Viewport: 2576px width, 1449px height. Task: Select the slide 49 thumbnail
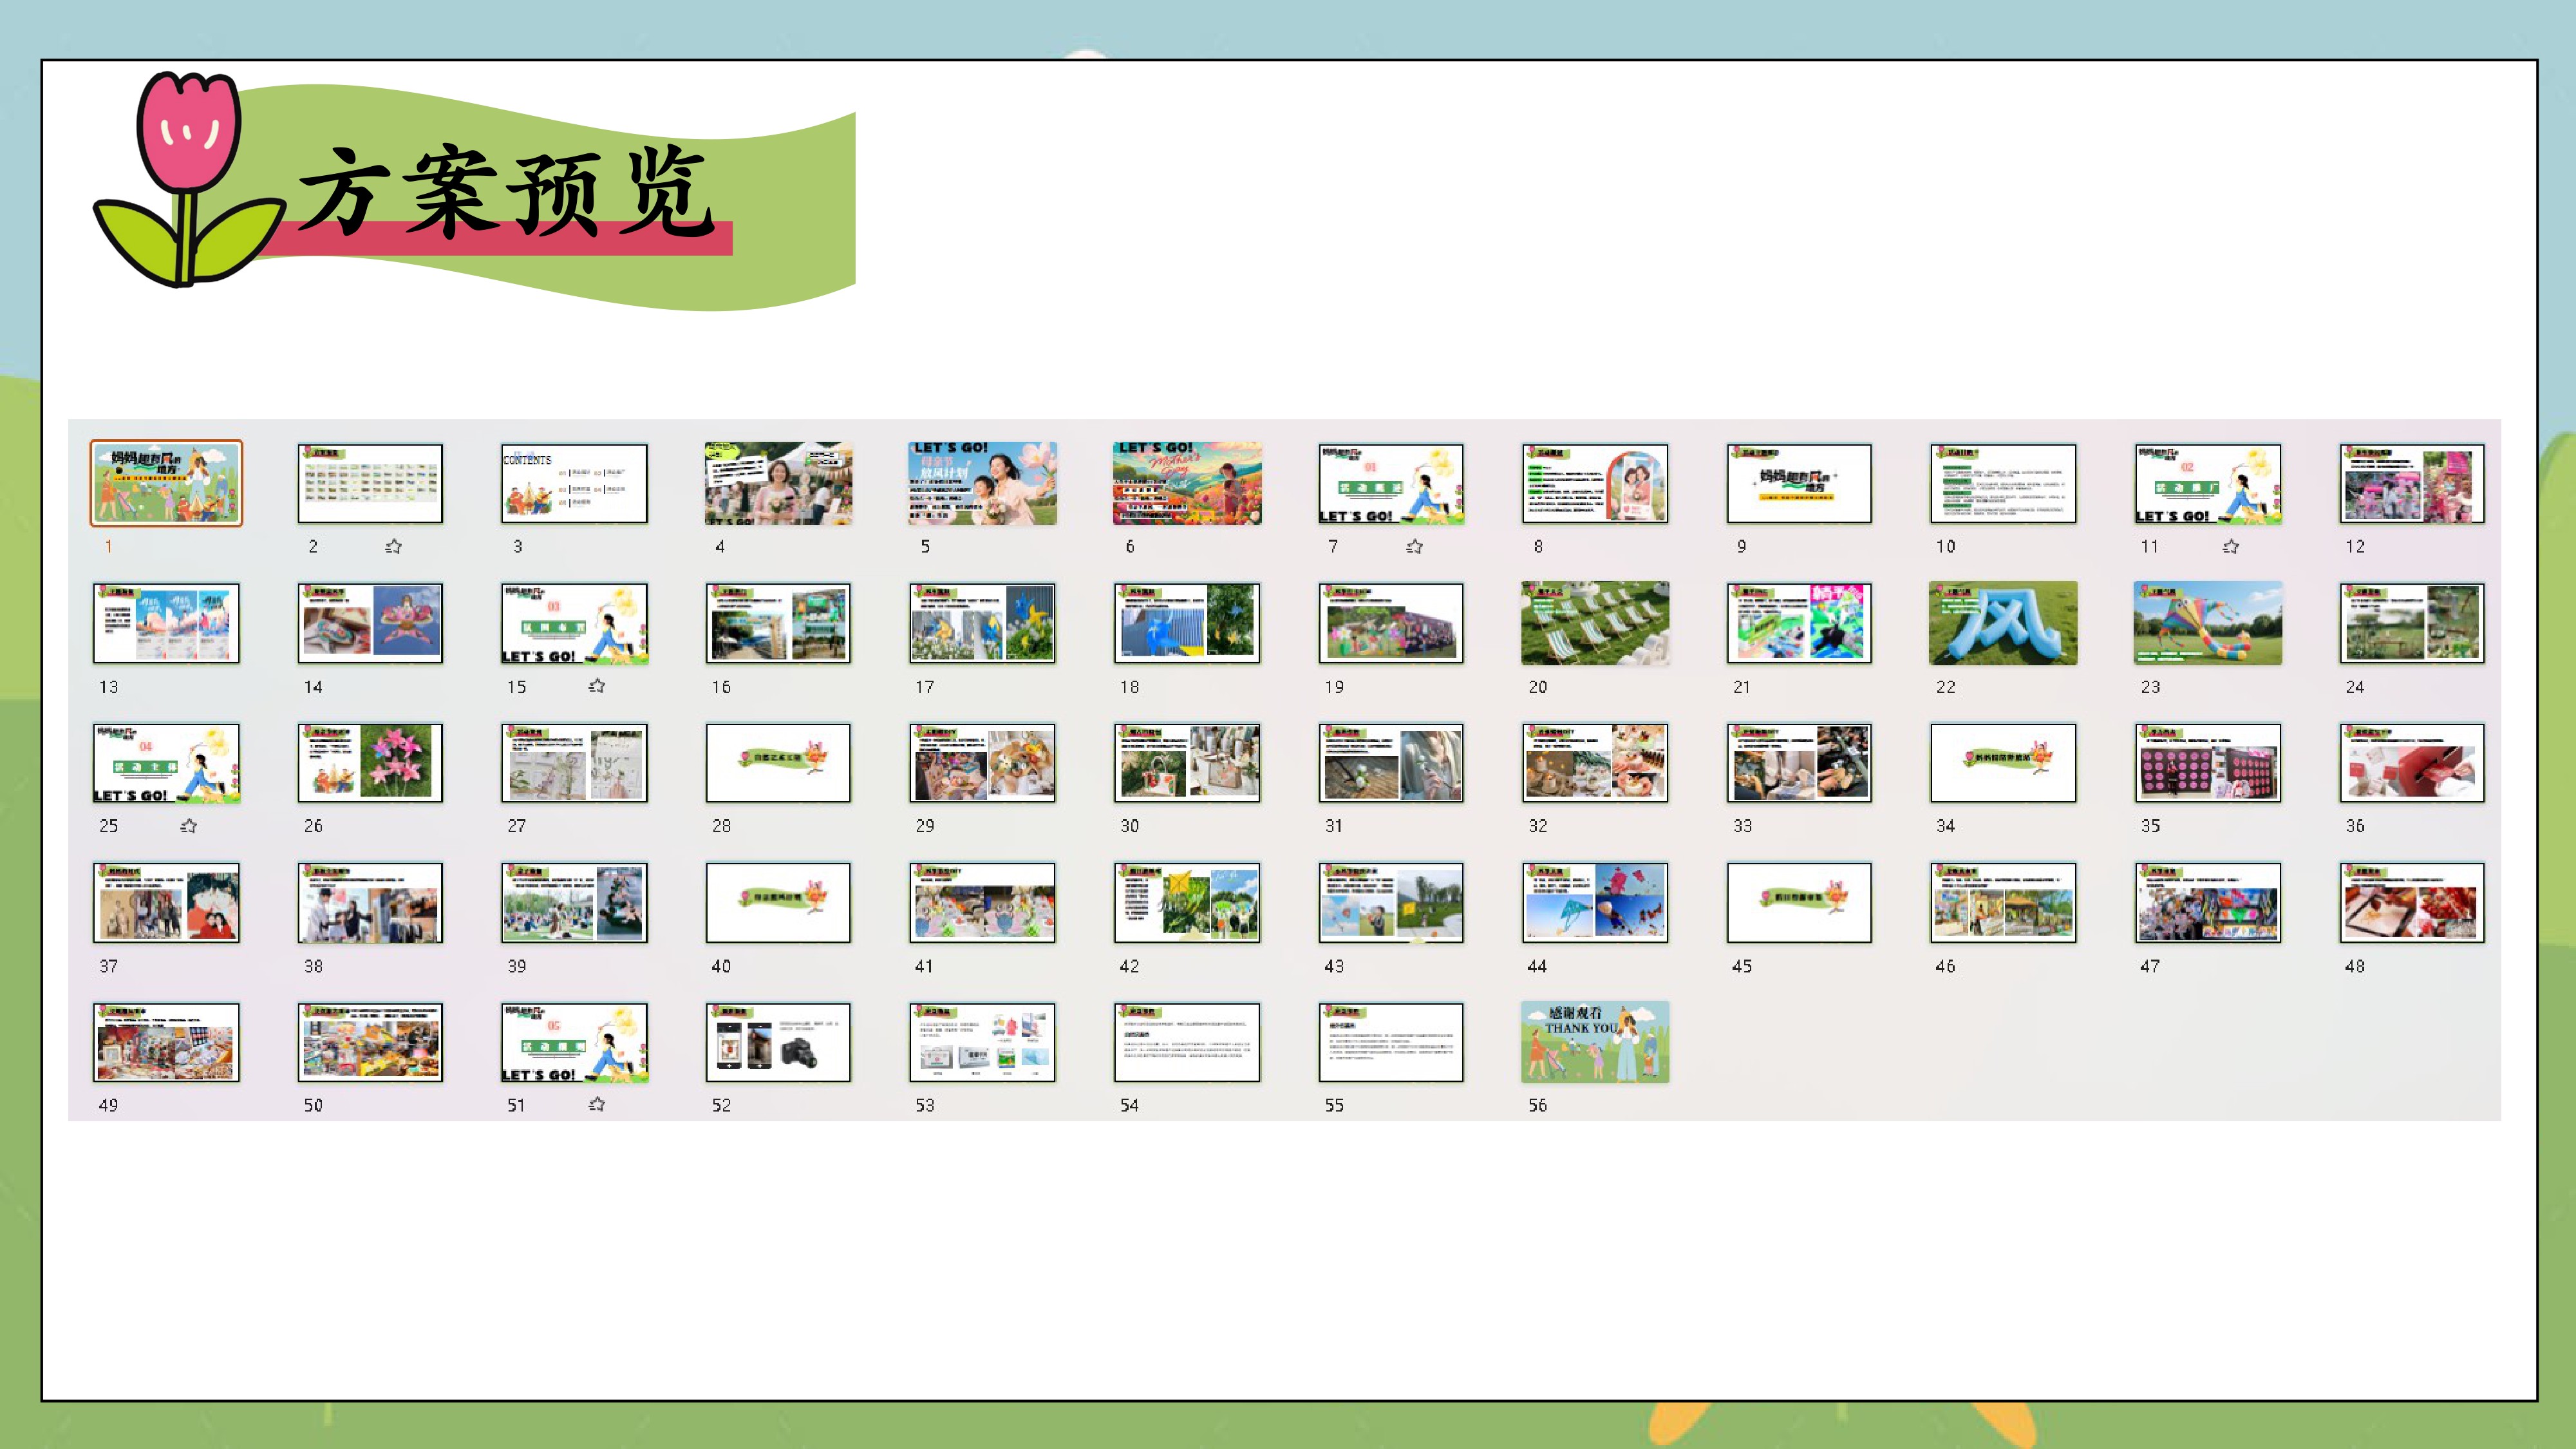(166, 1042)
